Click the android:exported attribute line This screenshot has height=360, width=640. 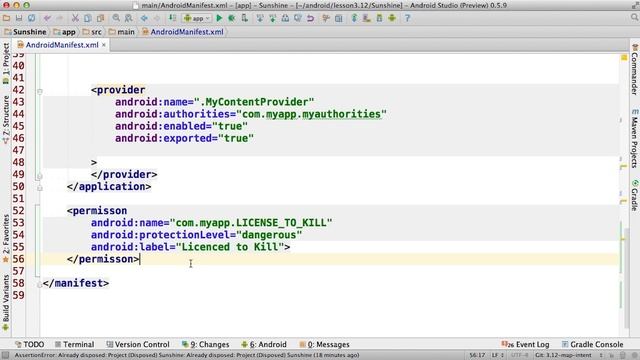coord(184,138)
